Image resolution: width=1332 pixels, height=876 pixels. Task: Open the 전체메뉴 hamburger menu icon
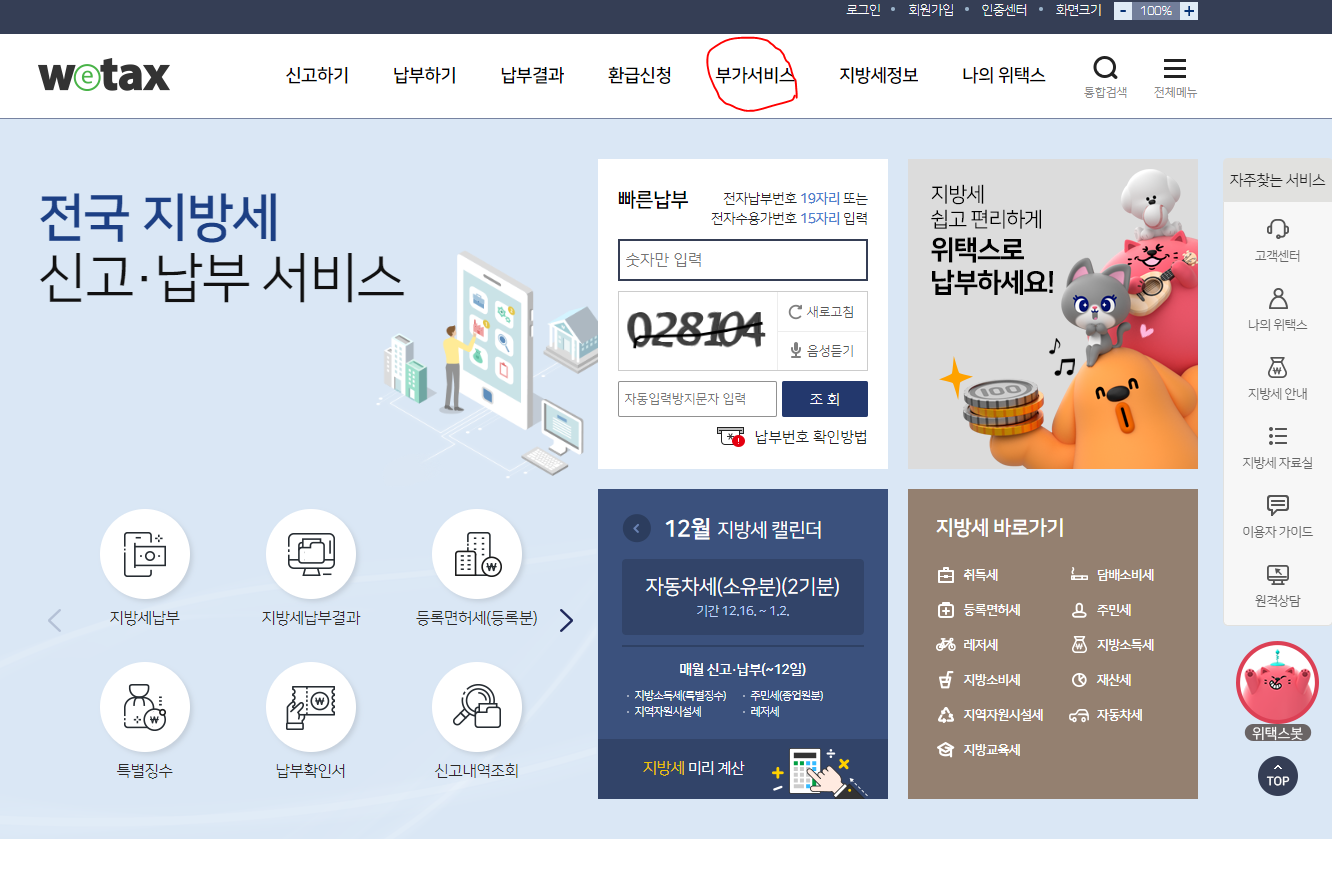[x=1174, y=68]
